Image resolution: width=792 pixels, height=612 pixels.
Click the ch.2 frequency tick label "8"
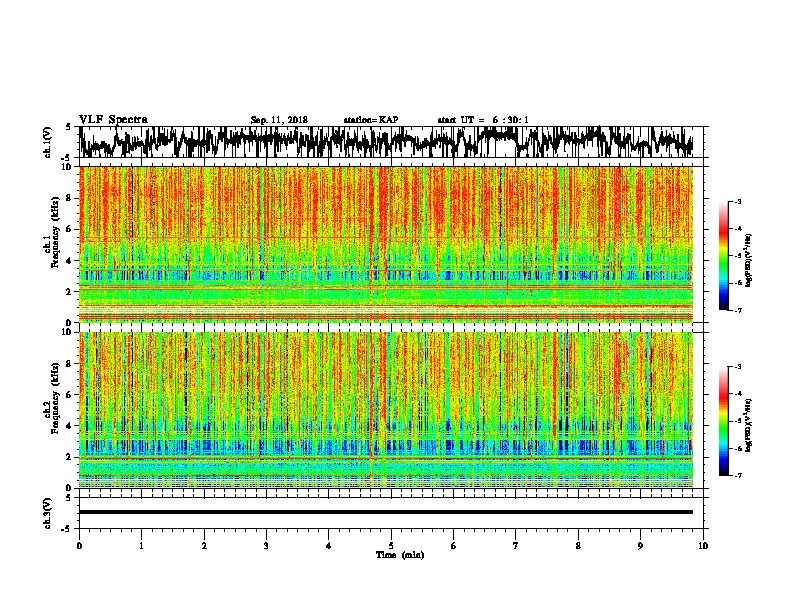(x=69, y=364)
